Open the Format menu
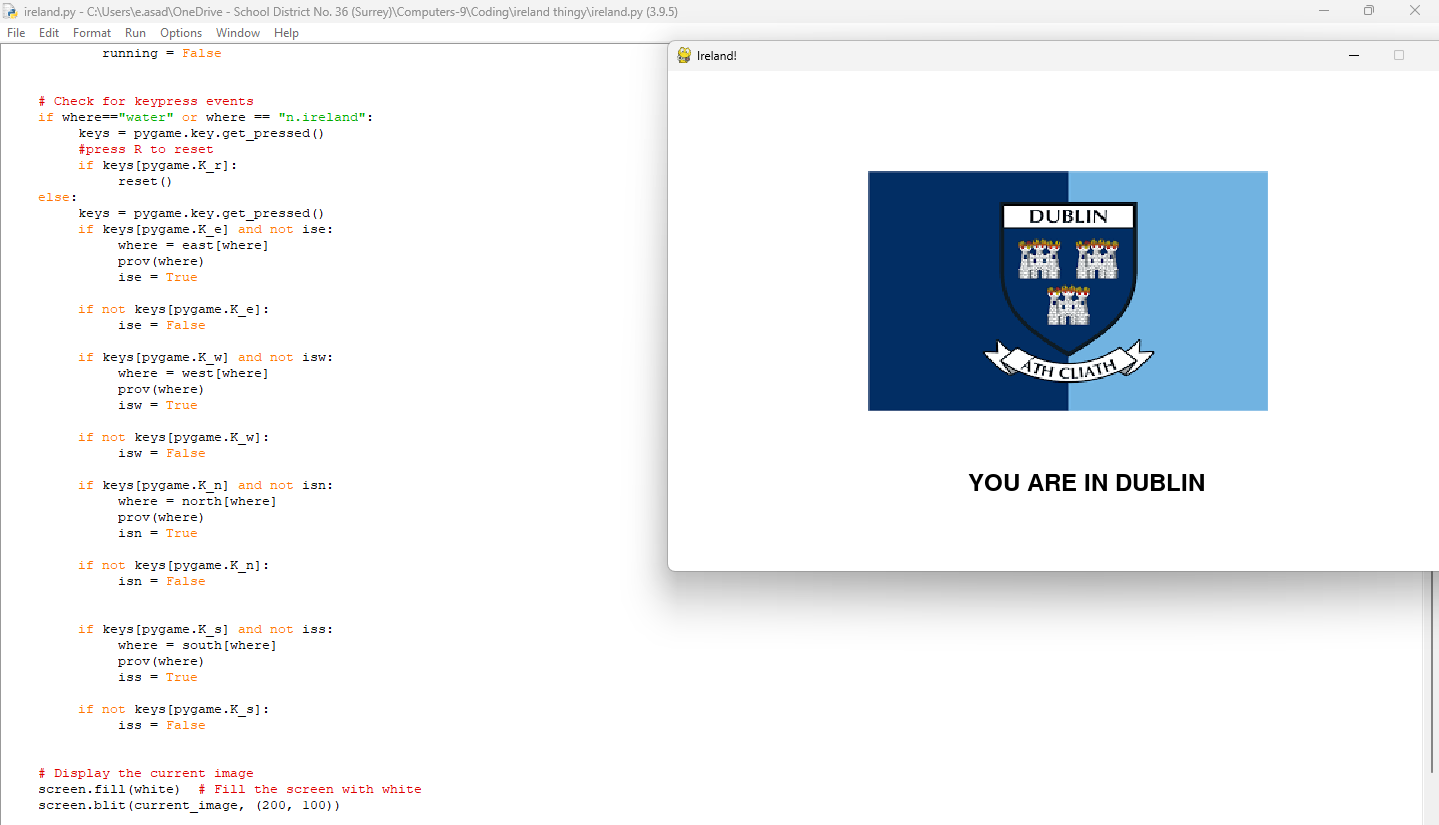The image size is (1439, 825). [x=92, y=33]
